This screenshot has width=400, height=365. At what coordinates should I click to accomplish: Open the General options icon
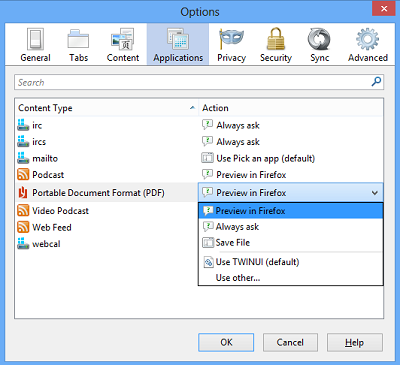[x=35, y=39]
